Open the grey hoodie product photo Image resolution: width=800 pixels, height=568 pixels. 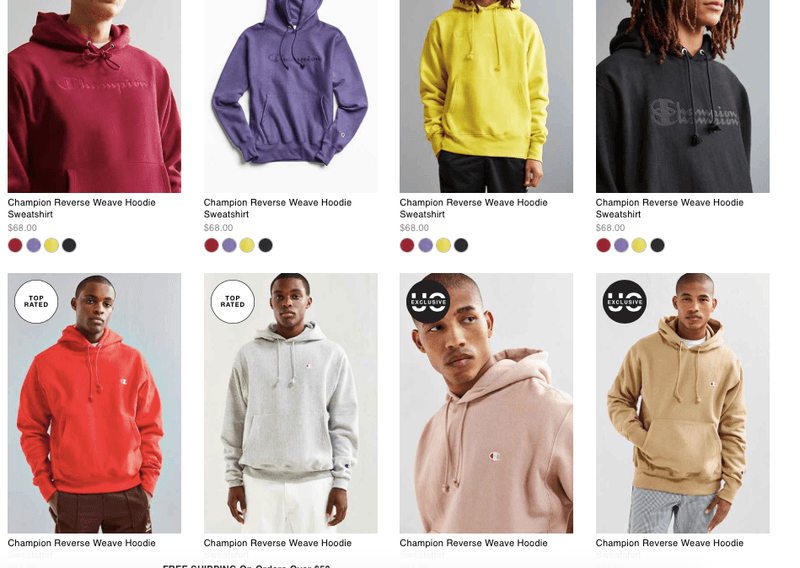(291, 403)
